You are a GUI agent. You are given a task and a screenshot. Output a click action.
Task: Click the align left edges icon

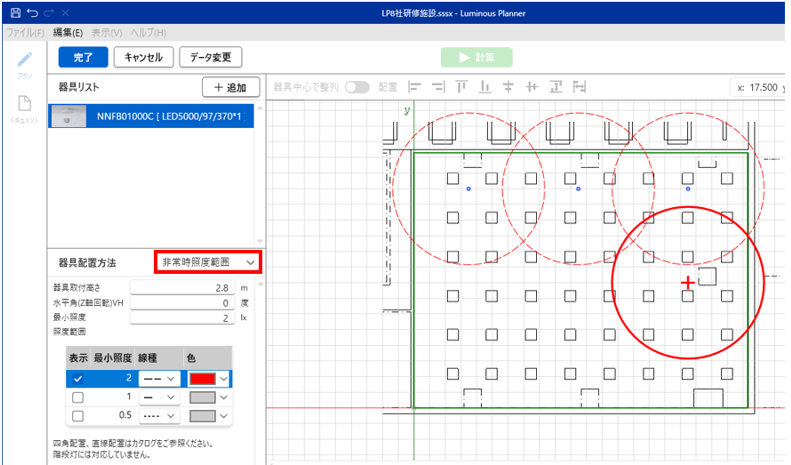tap(414, 87)
